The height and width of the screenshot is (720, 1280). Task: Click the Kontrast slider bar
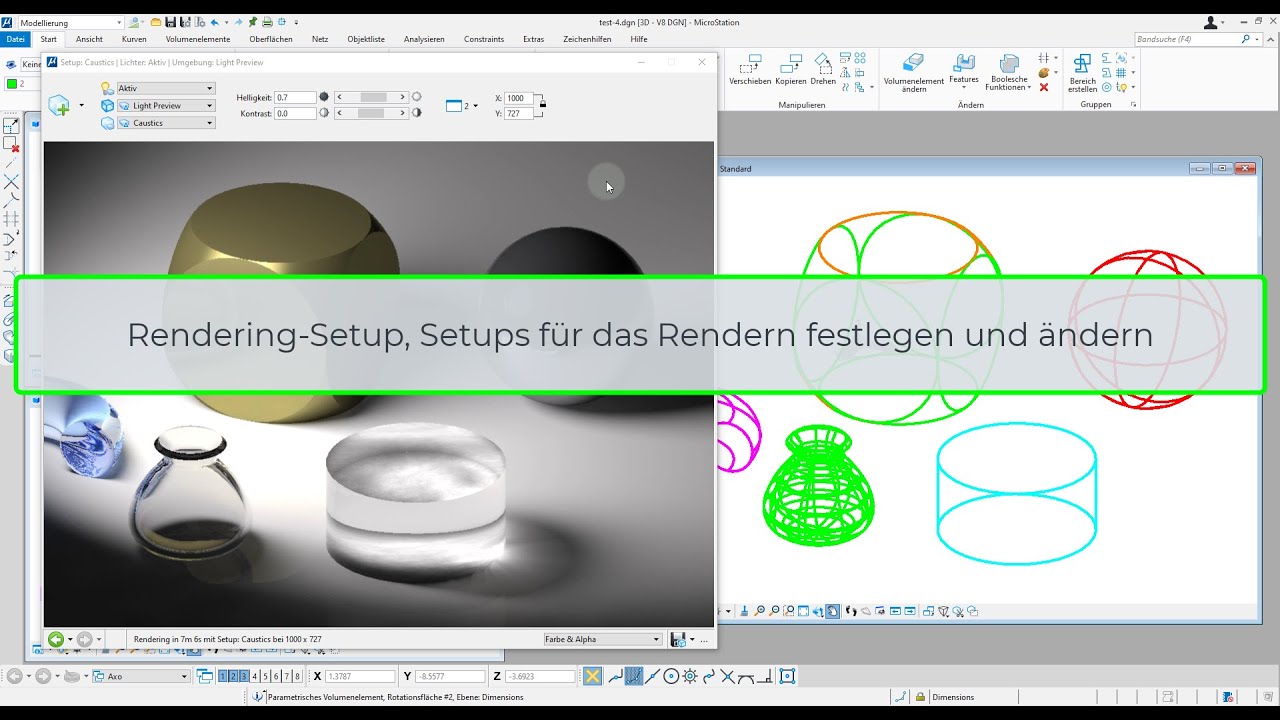(x=372, y=113)
